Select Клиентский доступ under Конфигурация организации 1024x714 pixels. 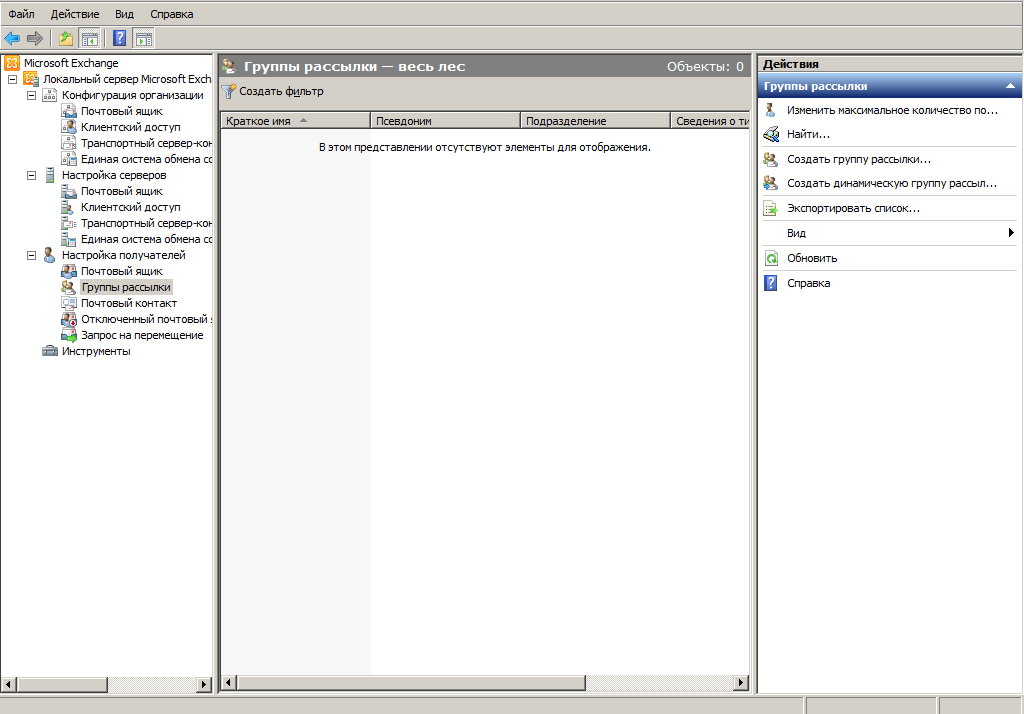tap(131, 127)
